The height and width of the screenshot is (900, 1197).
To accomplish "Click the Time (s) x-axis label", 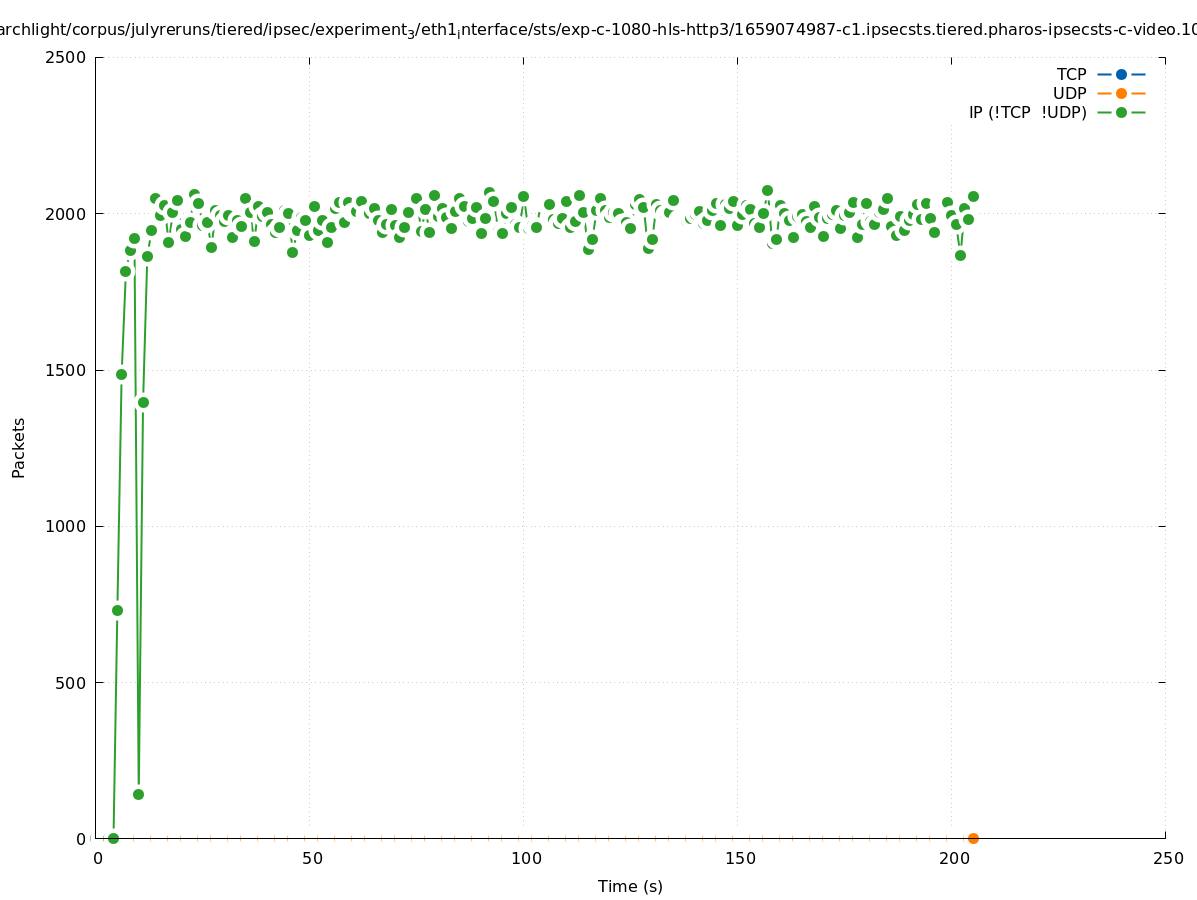I will tap(630, 886).
